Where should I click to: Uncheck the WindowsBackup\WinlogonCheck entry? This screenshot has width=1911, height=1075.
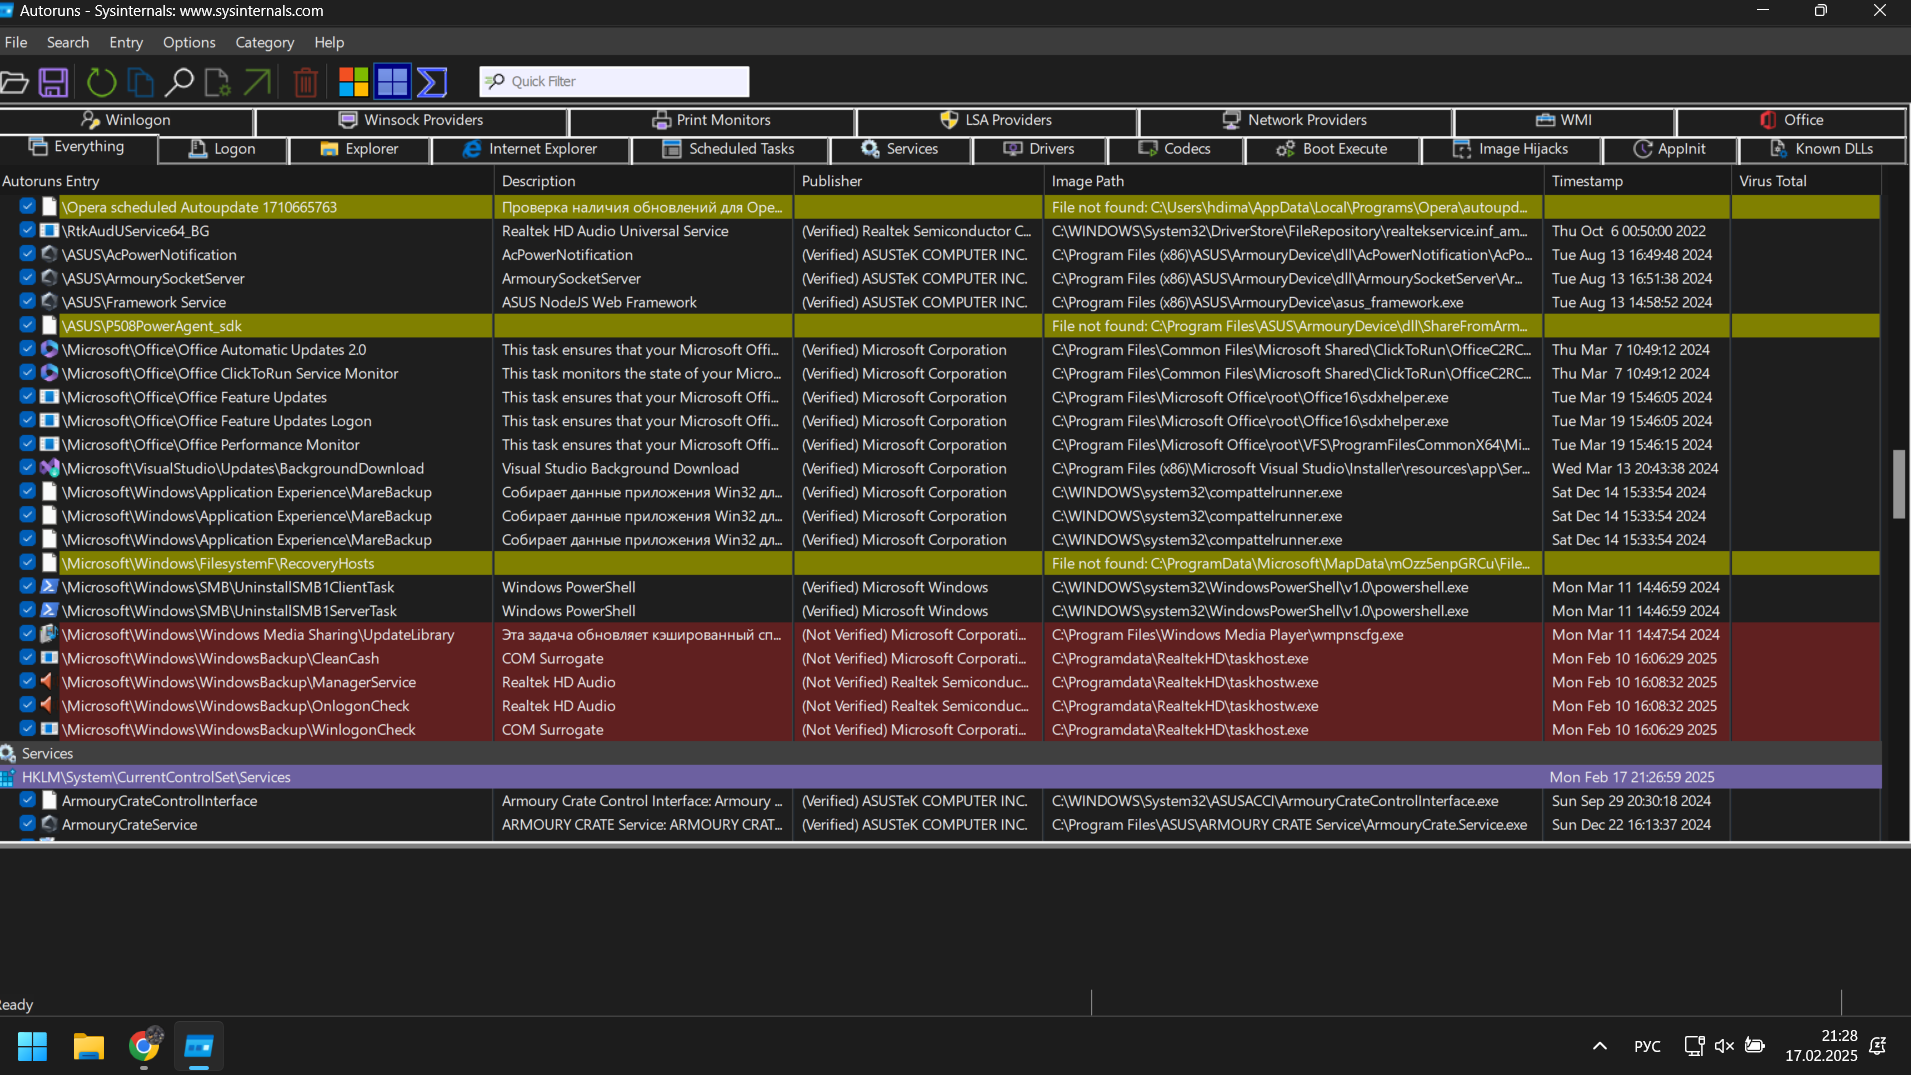click(27, 729)
